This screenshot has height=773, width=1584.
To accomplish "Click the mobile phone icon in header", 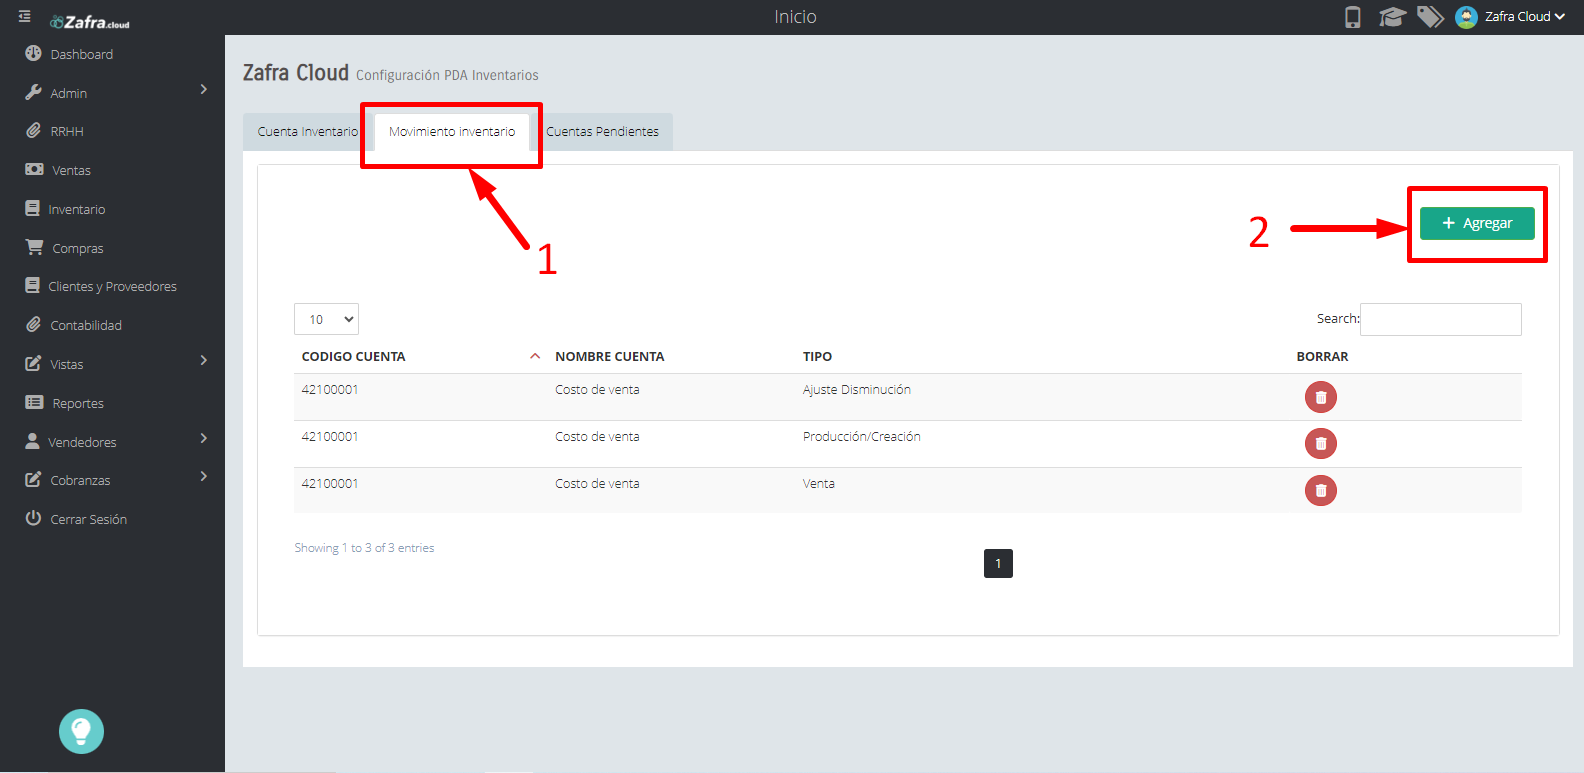I will pyautogui.click(x=1353, y=17).
